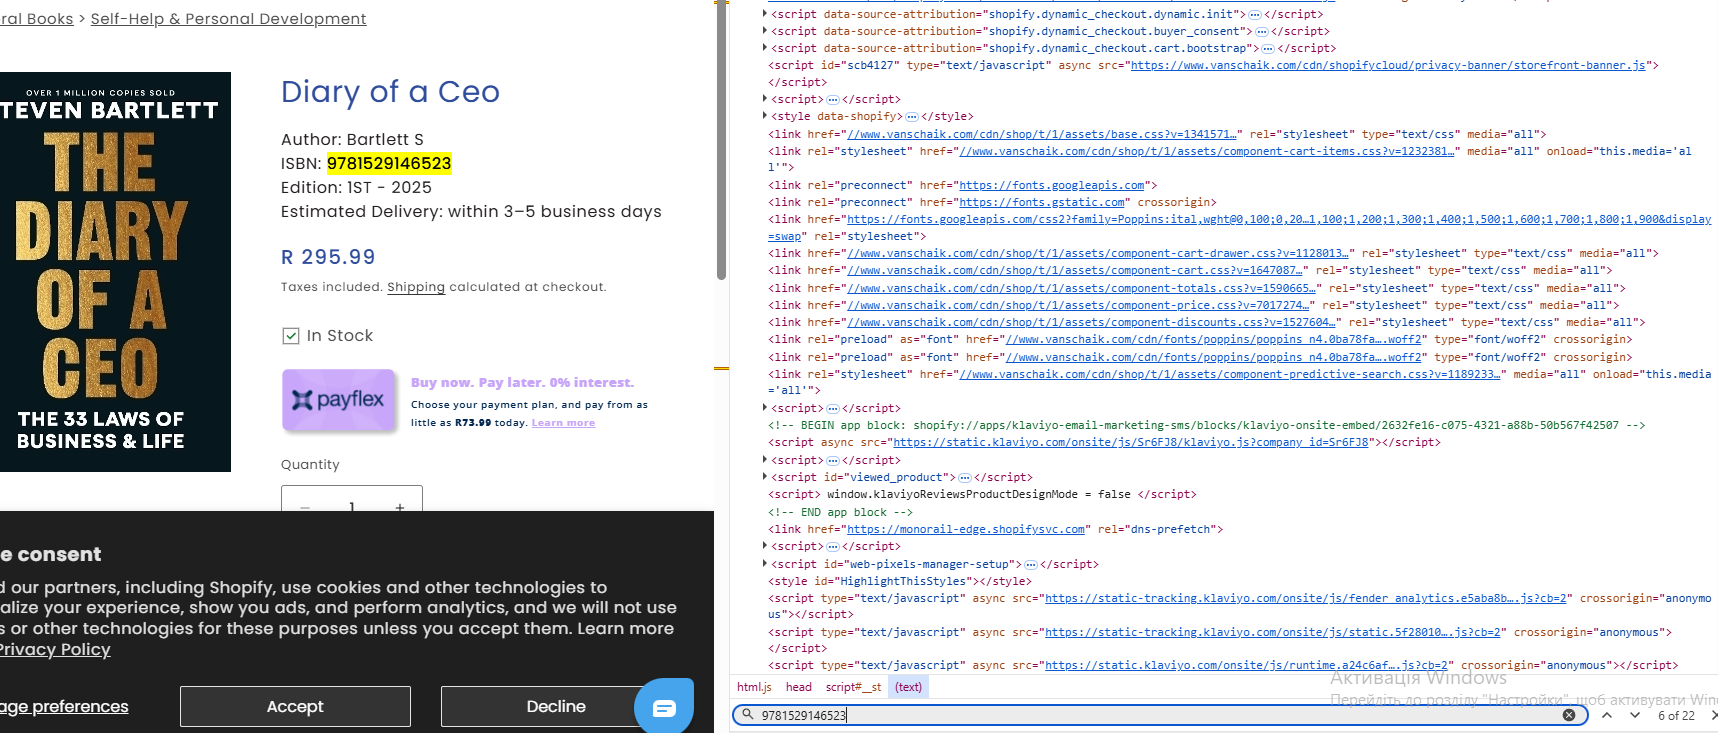Expand collapsed script node below monorail-edge link
1718x733 pixels.
765,546
